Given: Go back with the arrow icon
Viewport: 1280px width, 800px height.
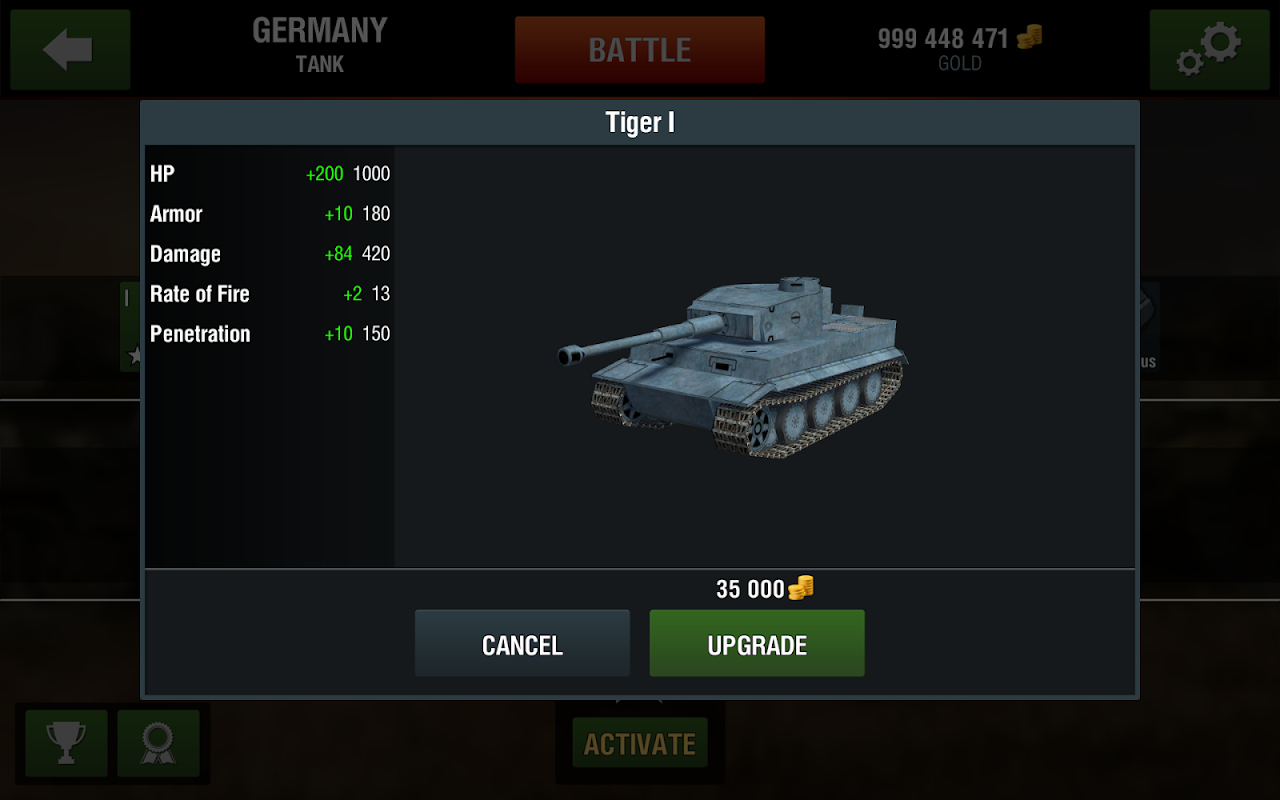Looking at the screenshot, I should tap(70, 50).
